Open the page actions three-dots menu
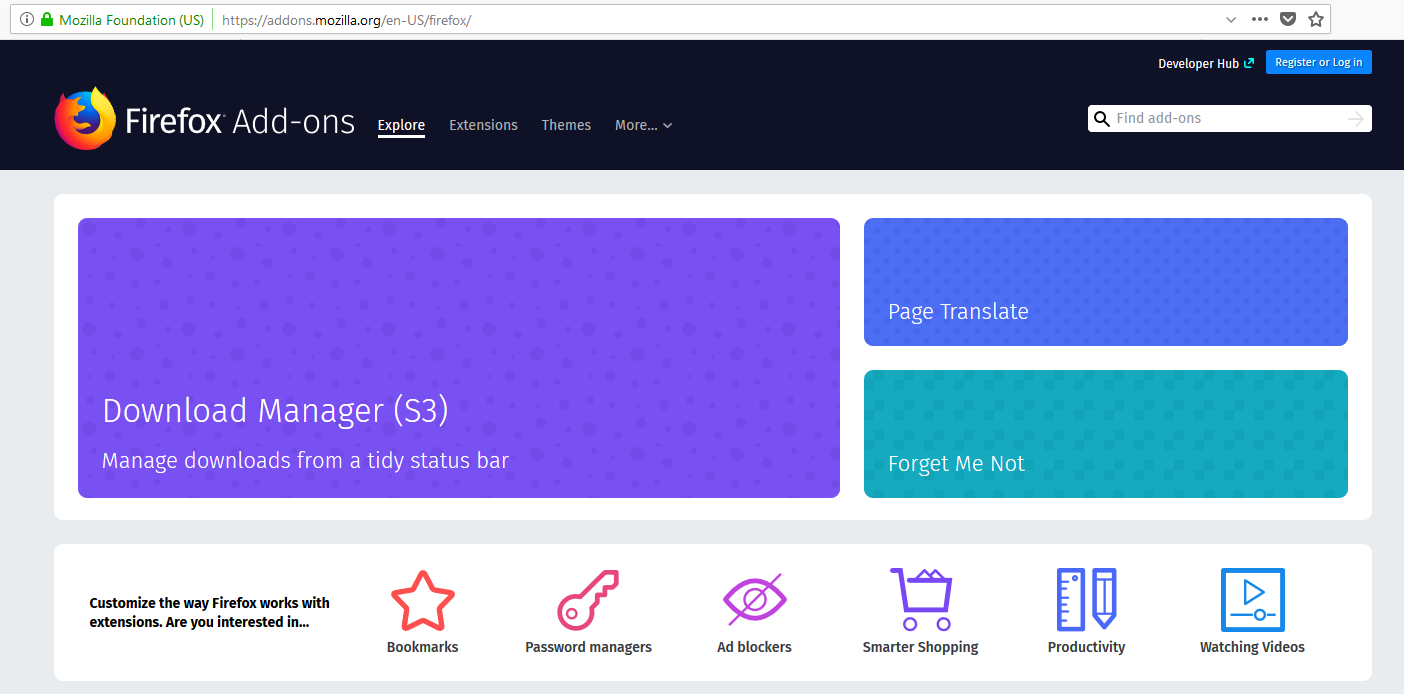The height and width of the screenshot is (694, 1404). tap(1260, 19)
